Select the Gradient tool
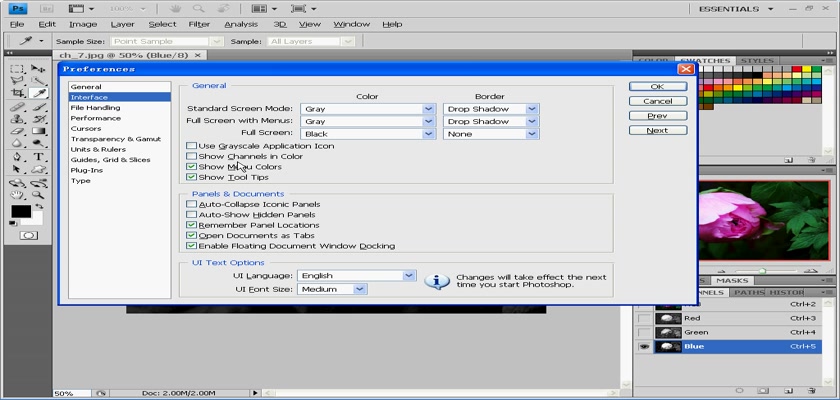The height and width of the screenshot is (400, 840). (x=38, y=131)
